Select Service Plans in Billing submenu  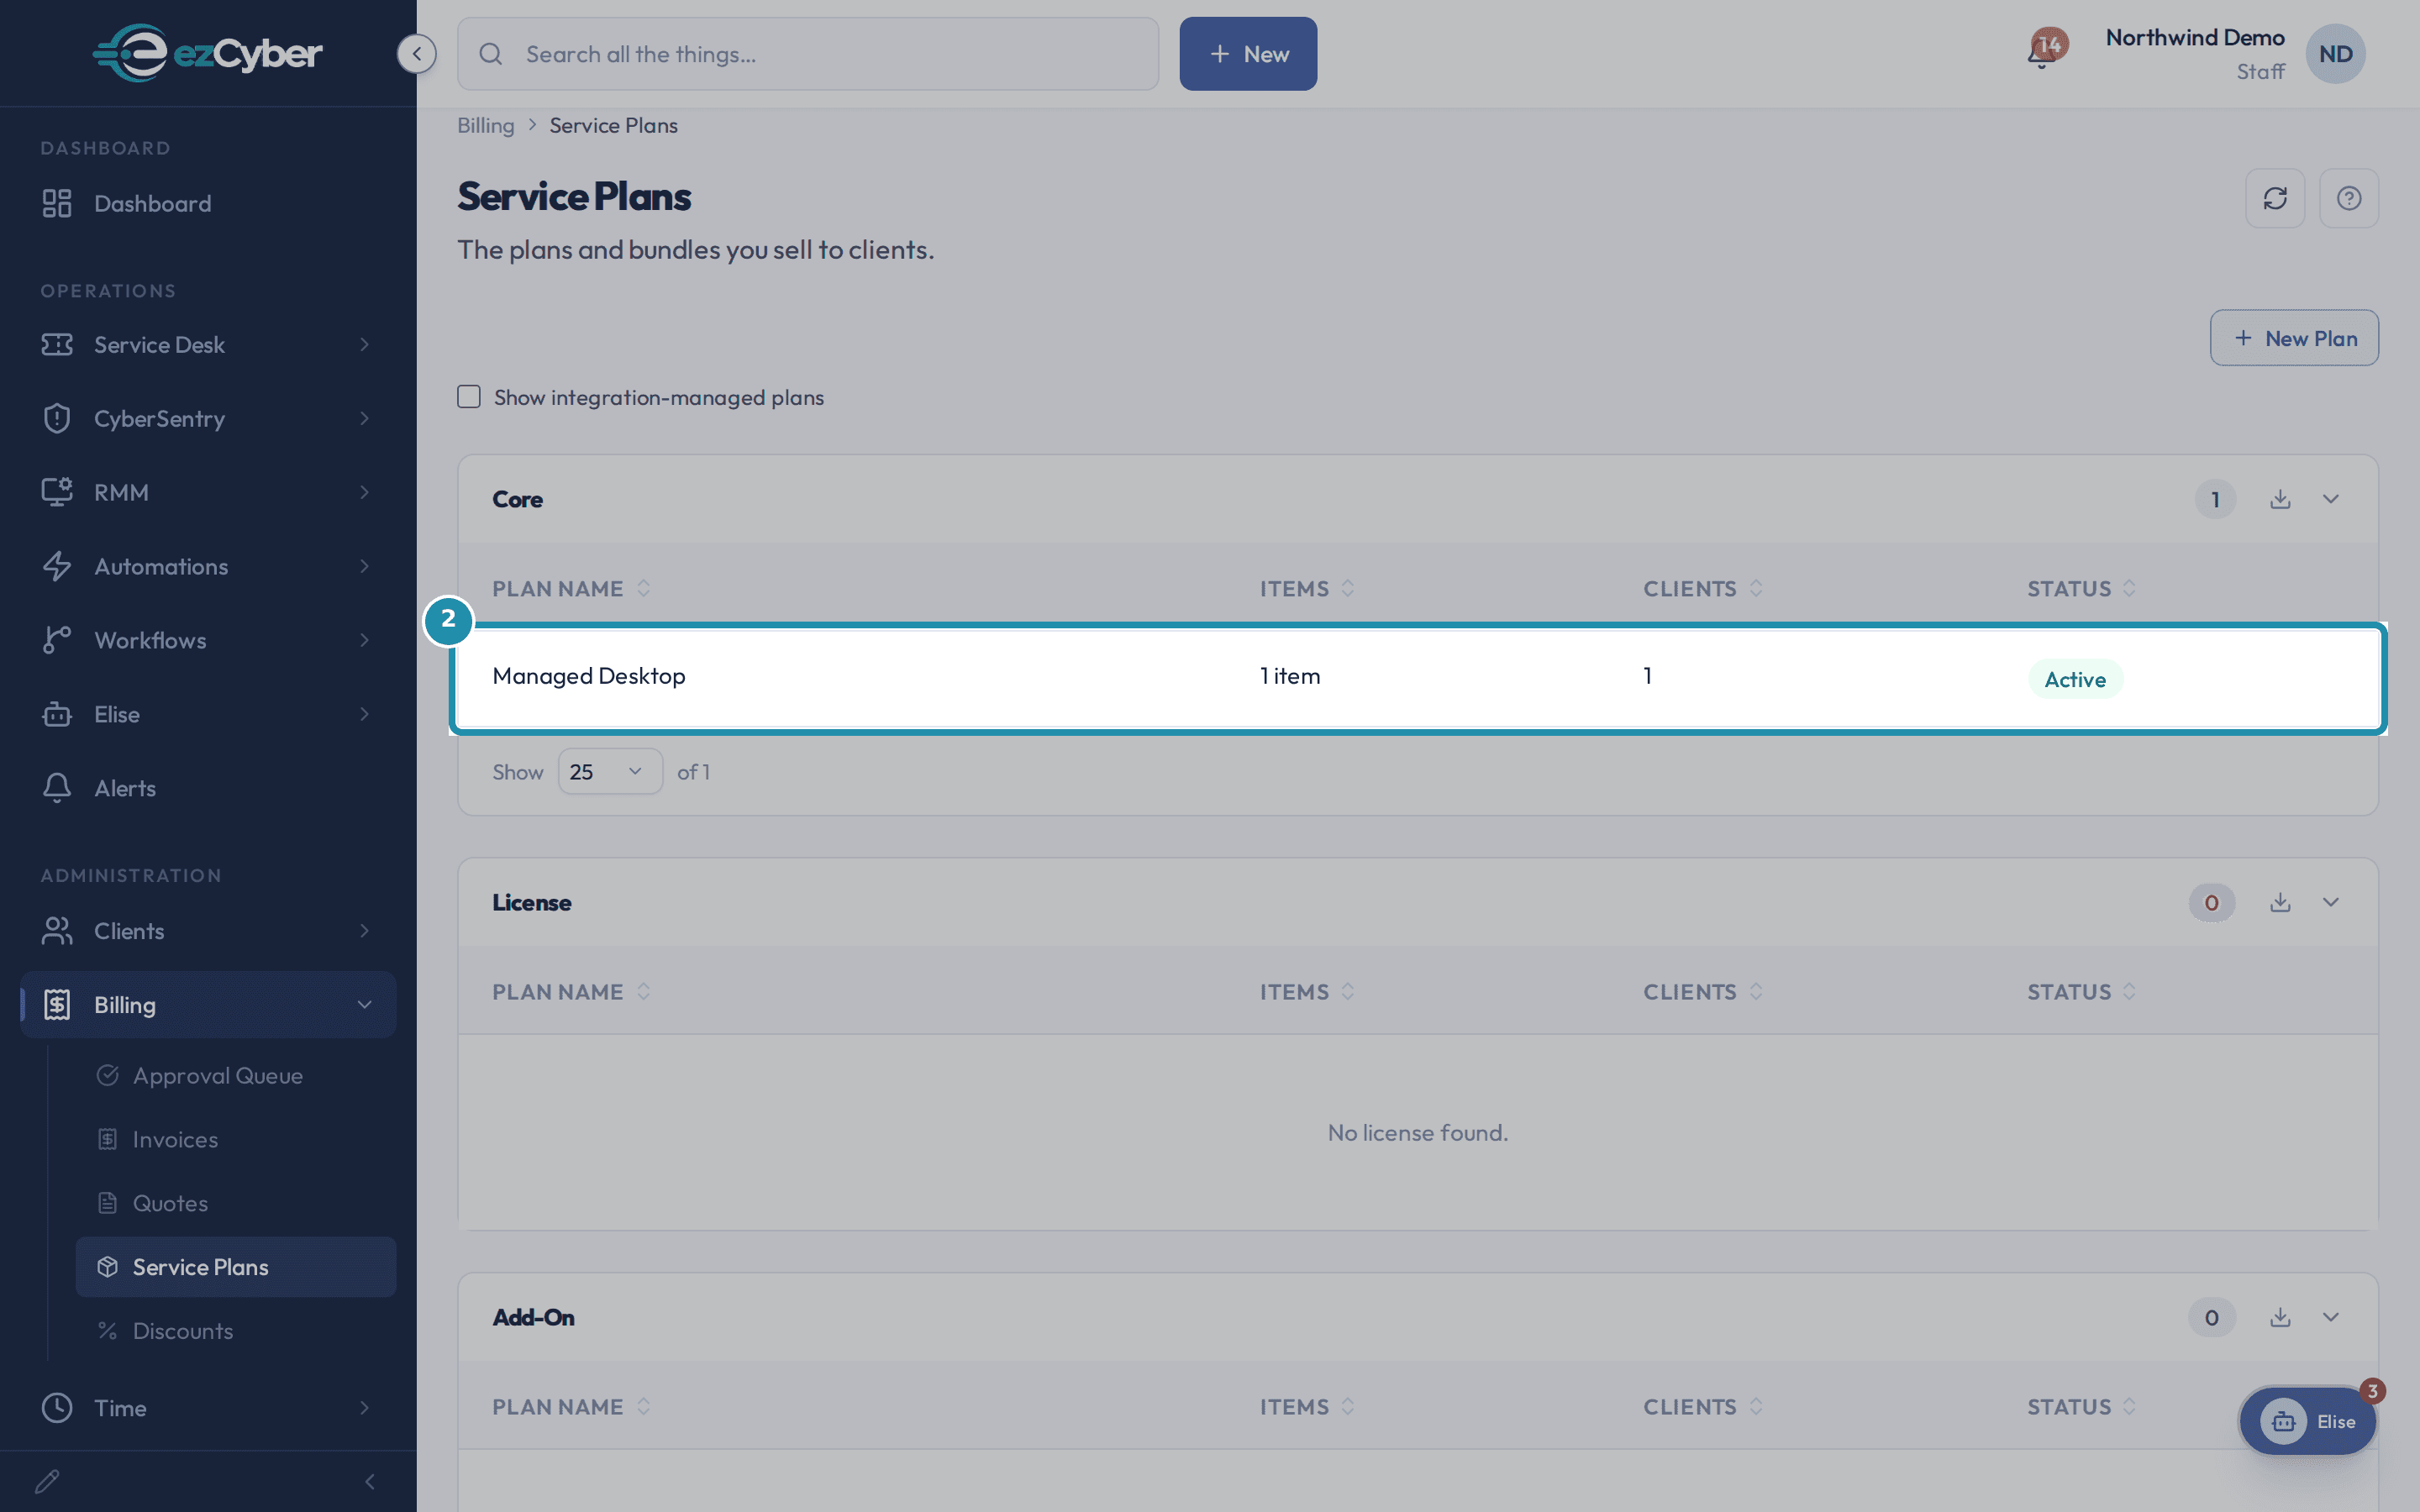click(x=236, y=1267)
